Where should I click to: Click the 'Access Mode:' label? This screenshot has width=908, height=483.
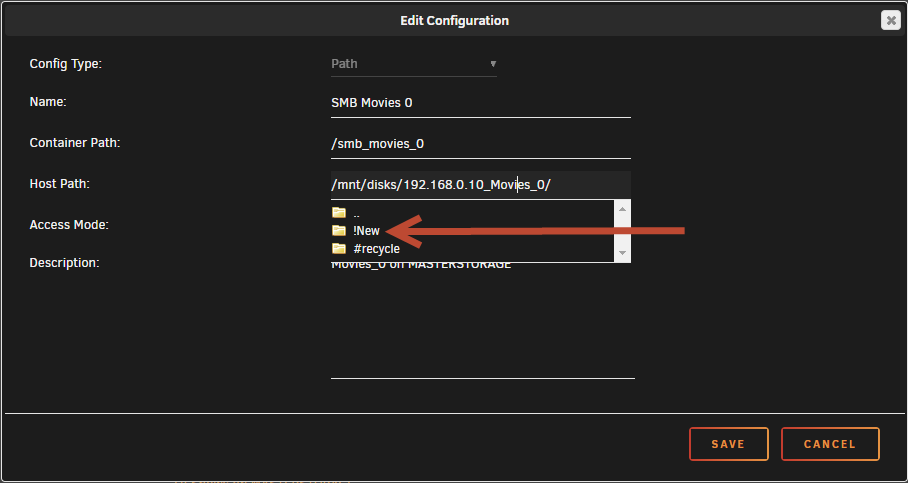coord(69,225)
